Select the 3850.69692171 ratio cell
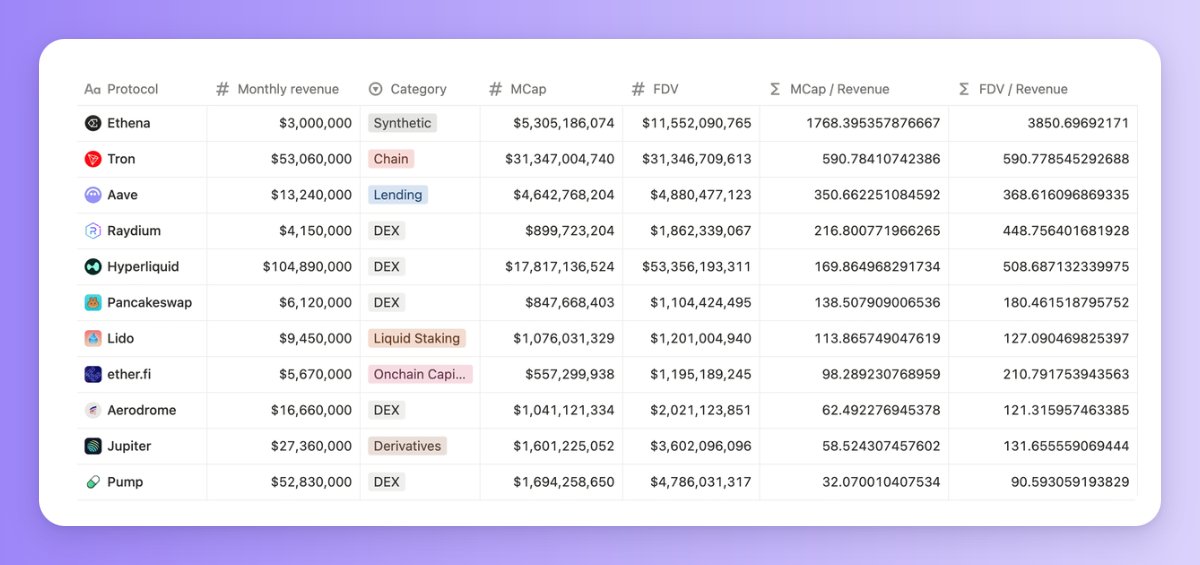This screenshot has height=565, width=1200. (1043, 123)
